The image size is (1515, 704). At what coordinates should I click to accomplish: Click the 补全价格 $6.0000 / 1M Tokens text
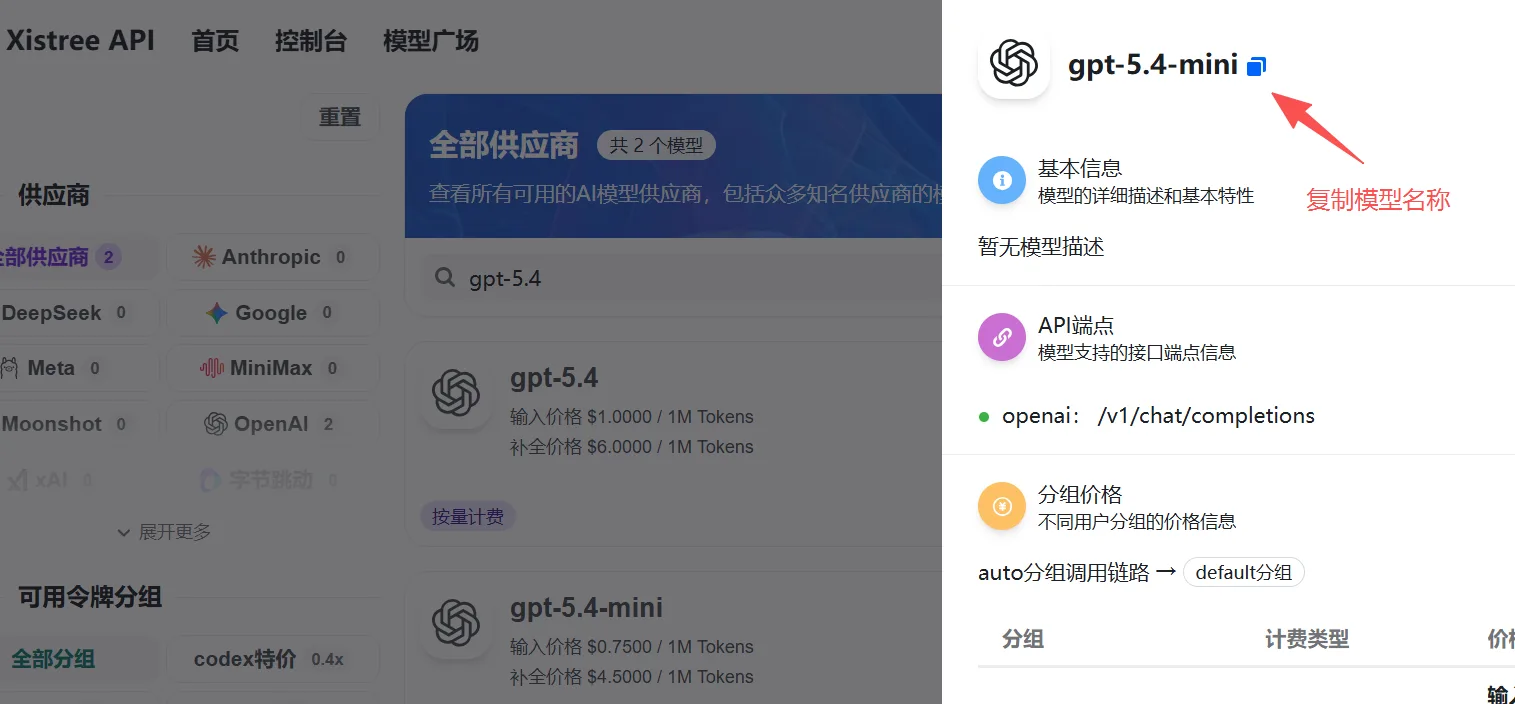click(x=632, y=447)
